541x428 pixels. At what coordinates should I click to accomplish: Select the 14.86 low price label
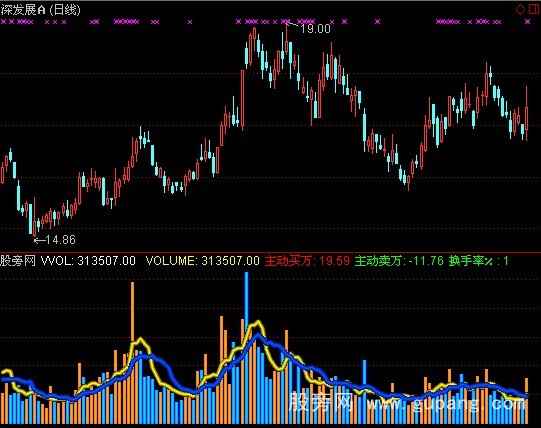click(x=60, y=240)
